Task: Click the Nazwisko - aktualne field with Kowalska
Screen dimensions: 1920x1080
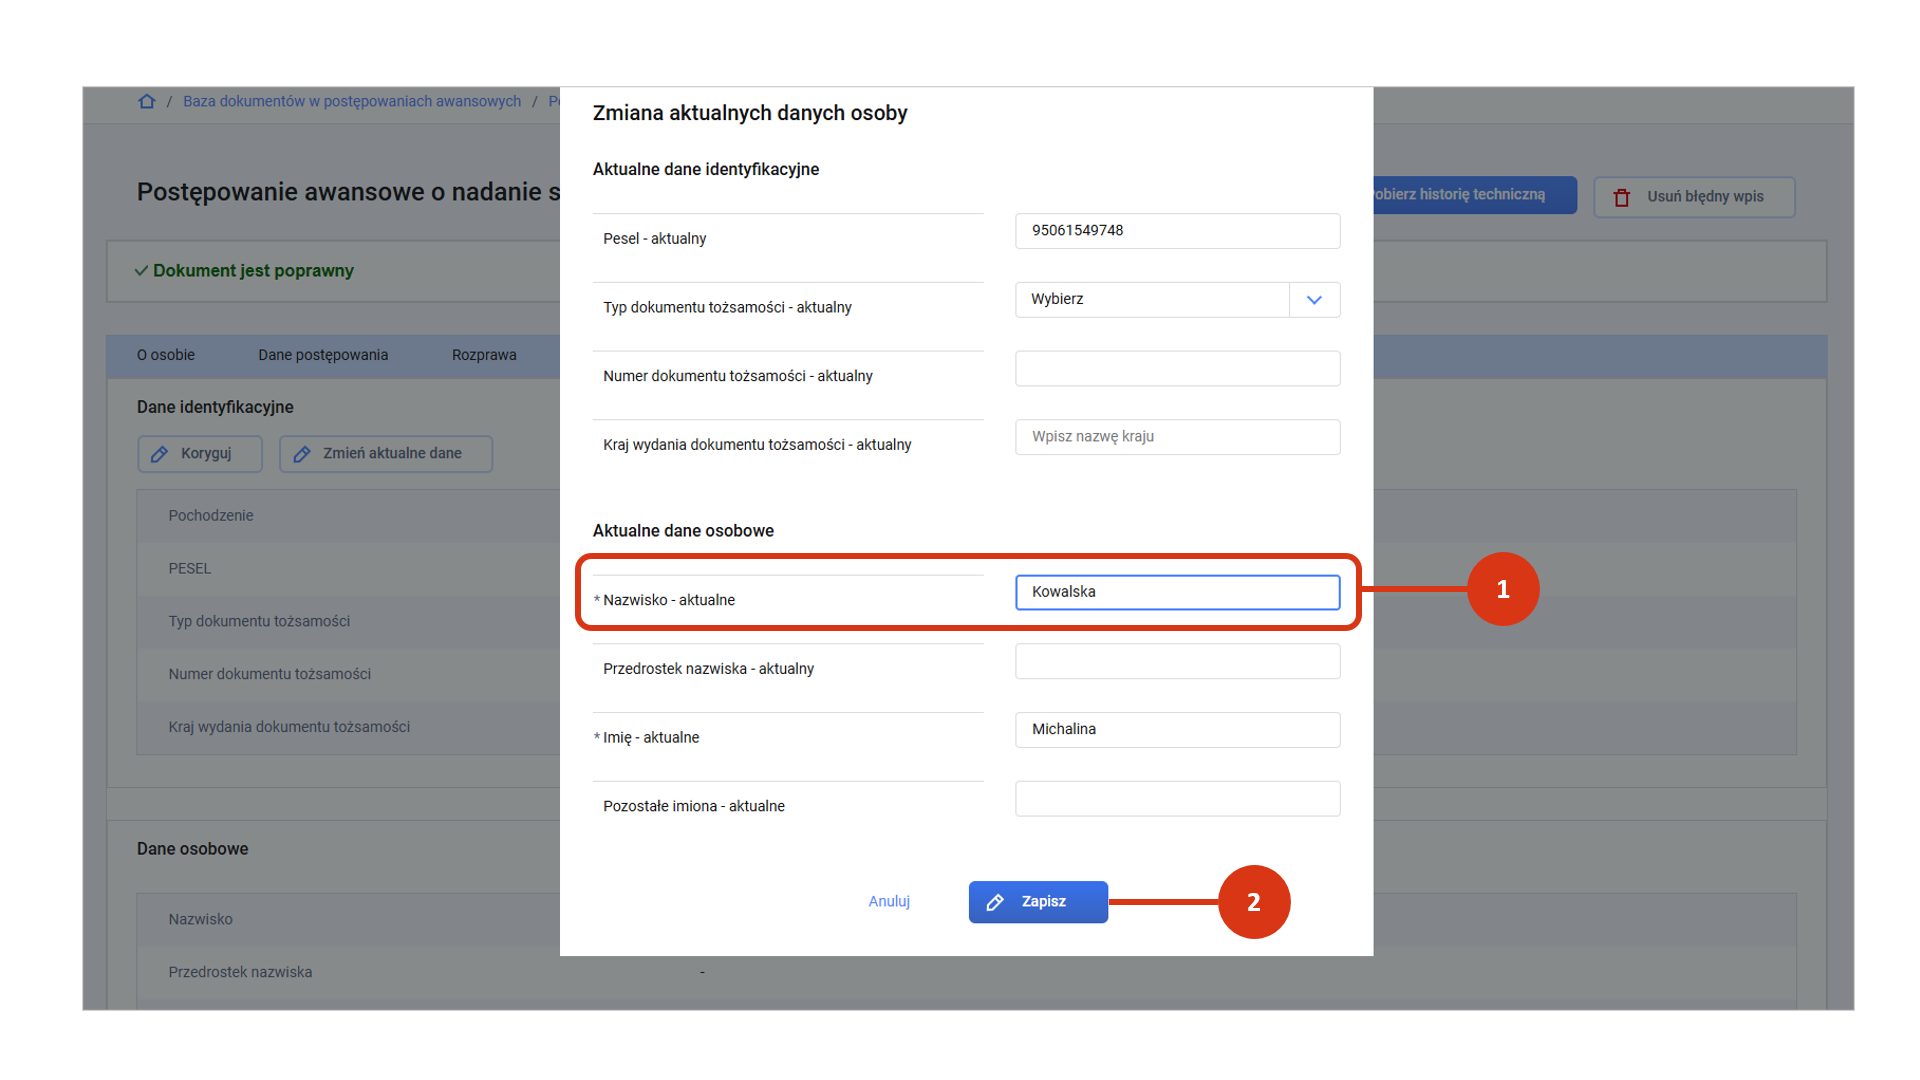Action: (1177, 592)
